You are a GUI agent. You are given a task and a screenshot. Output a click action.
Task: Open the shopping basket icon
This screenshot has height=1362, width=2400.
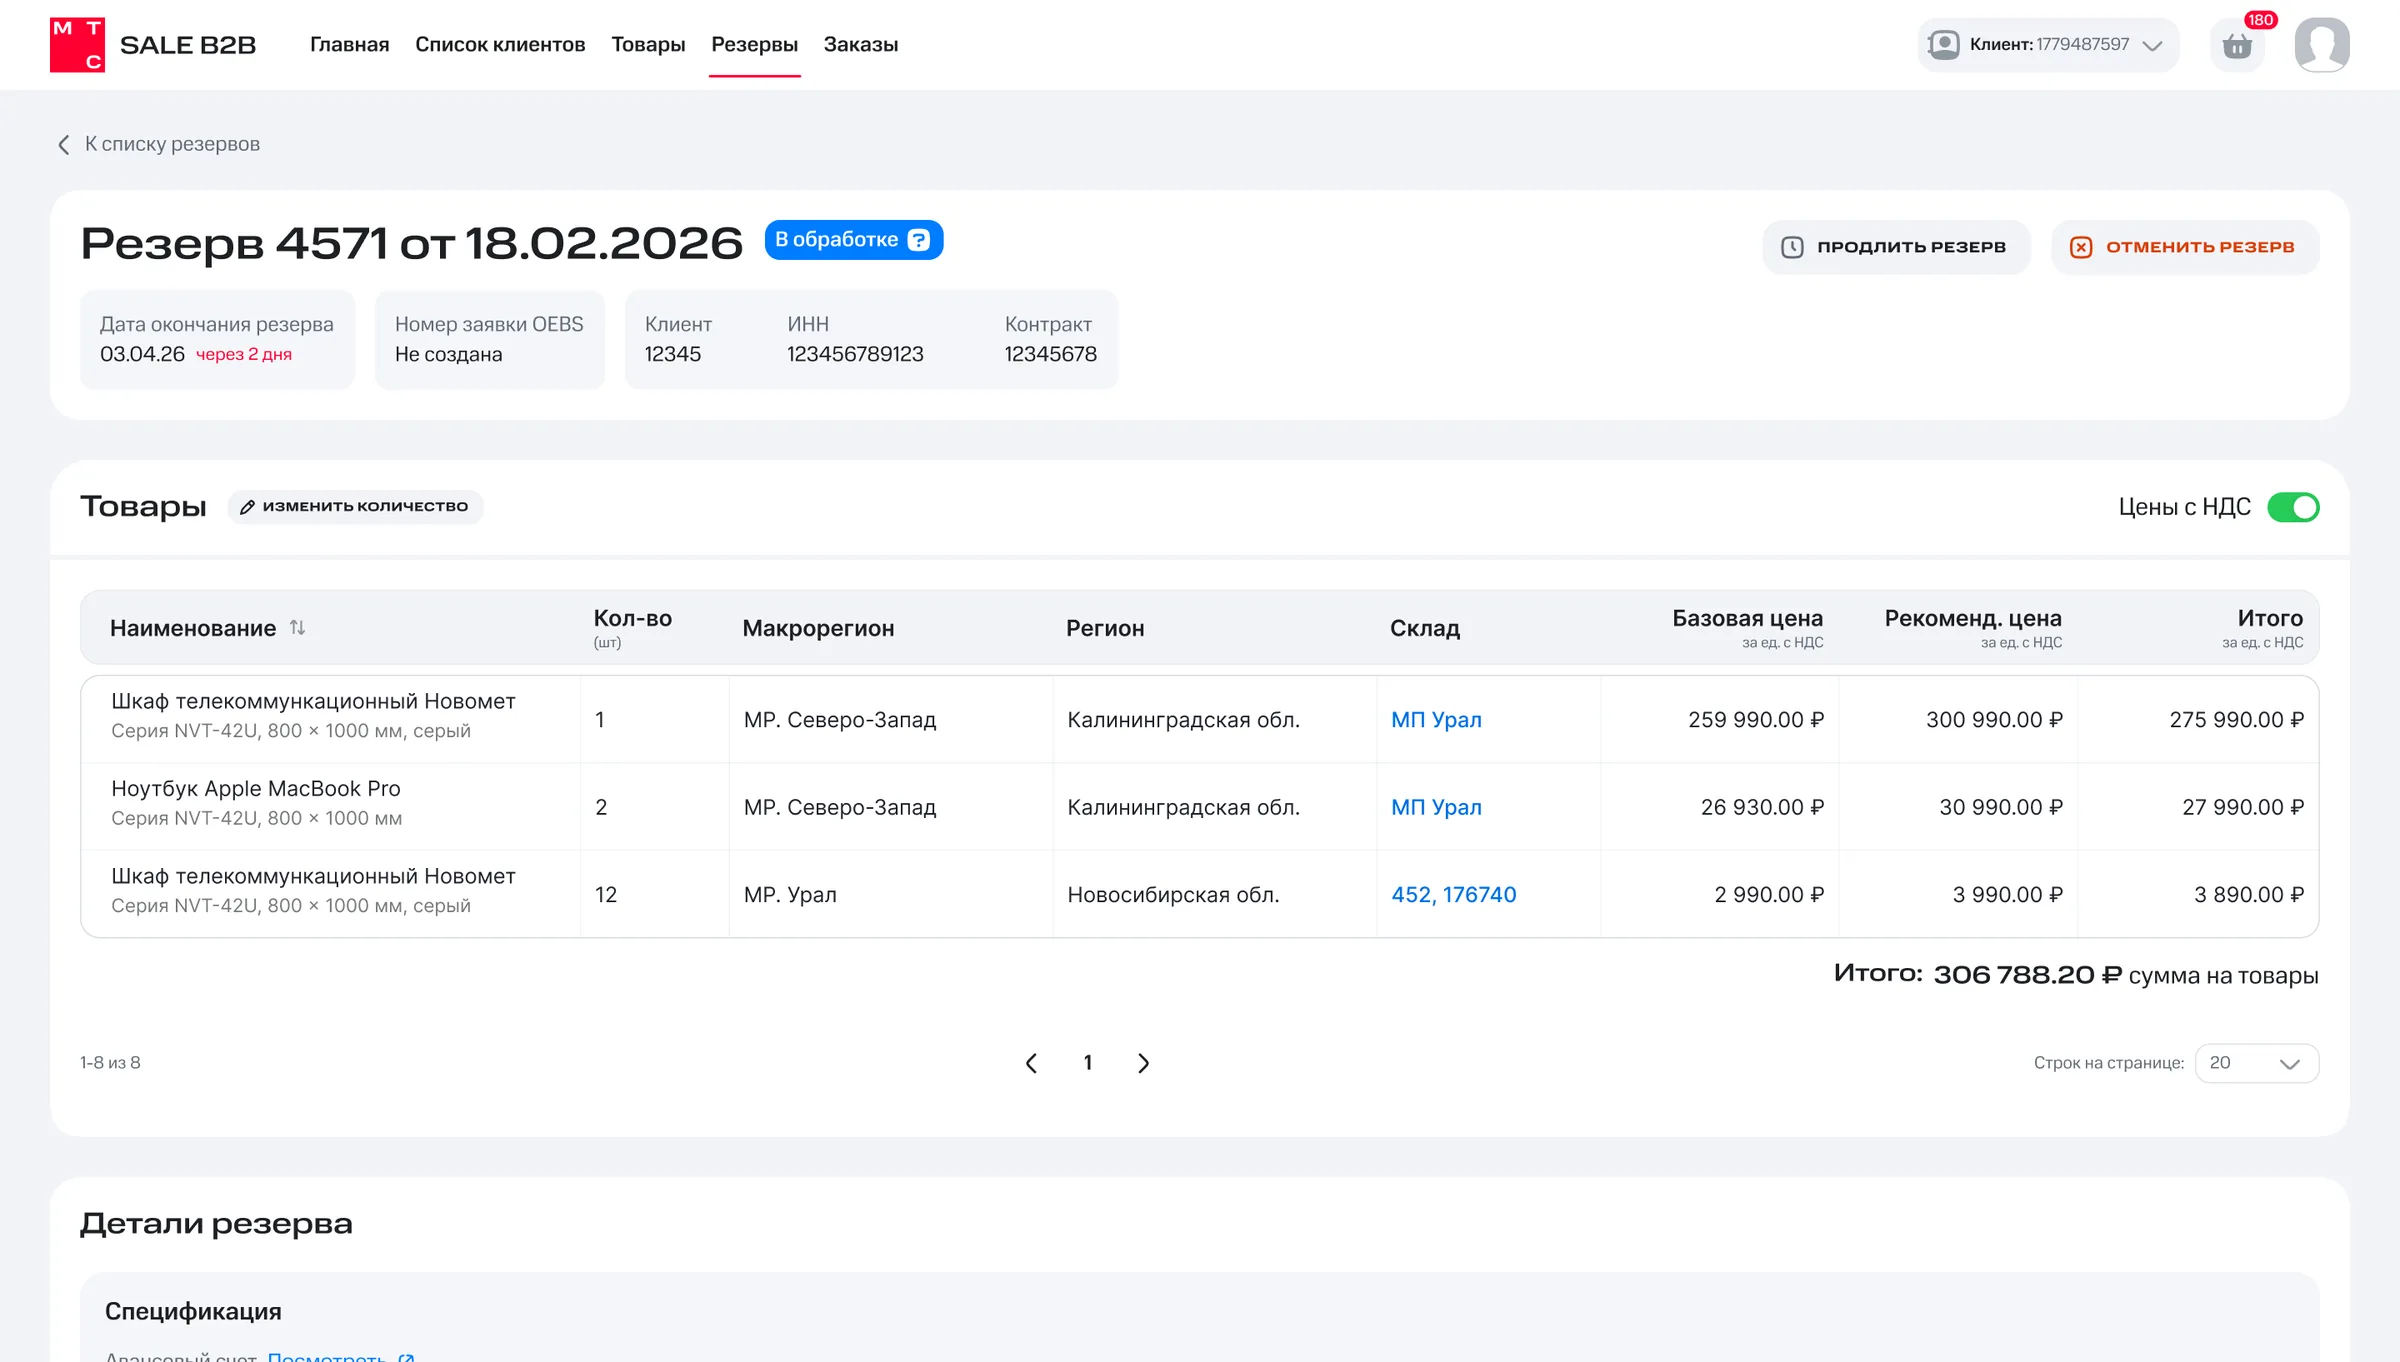point(2237,45)
